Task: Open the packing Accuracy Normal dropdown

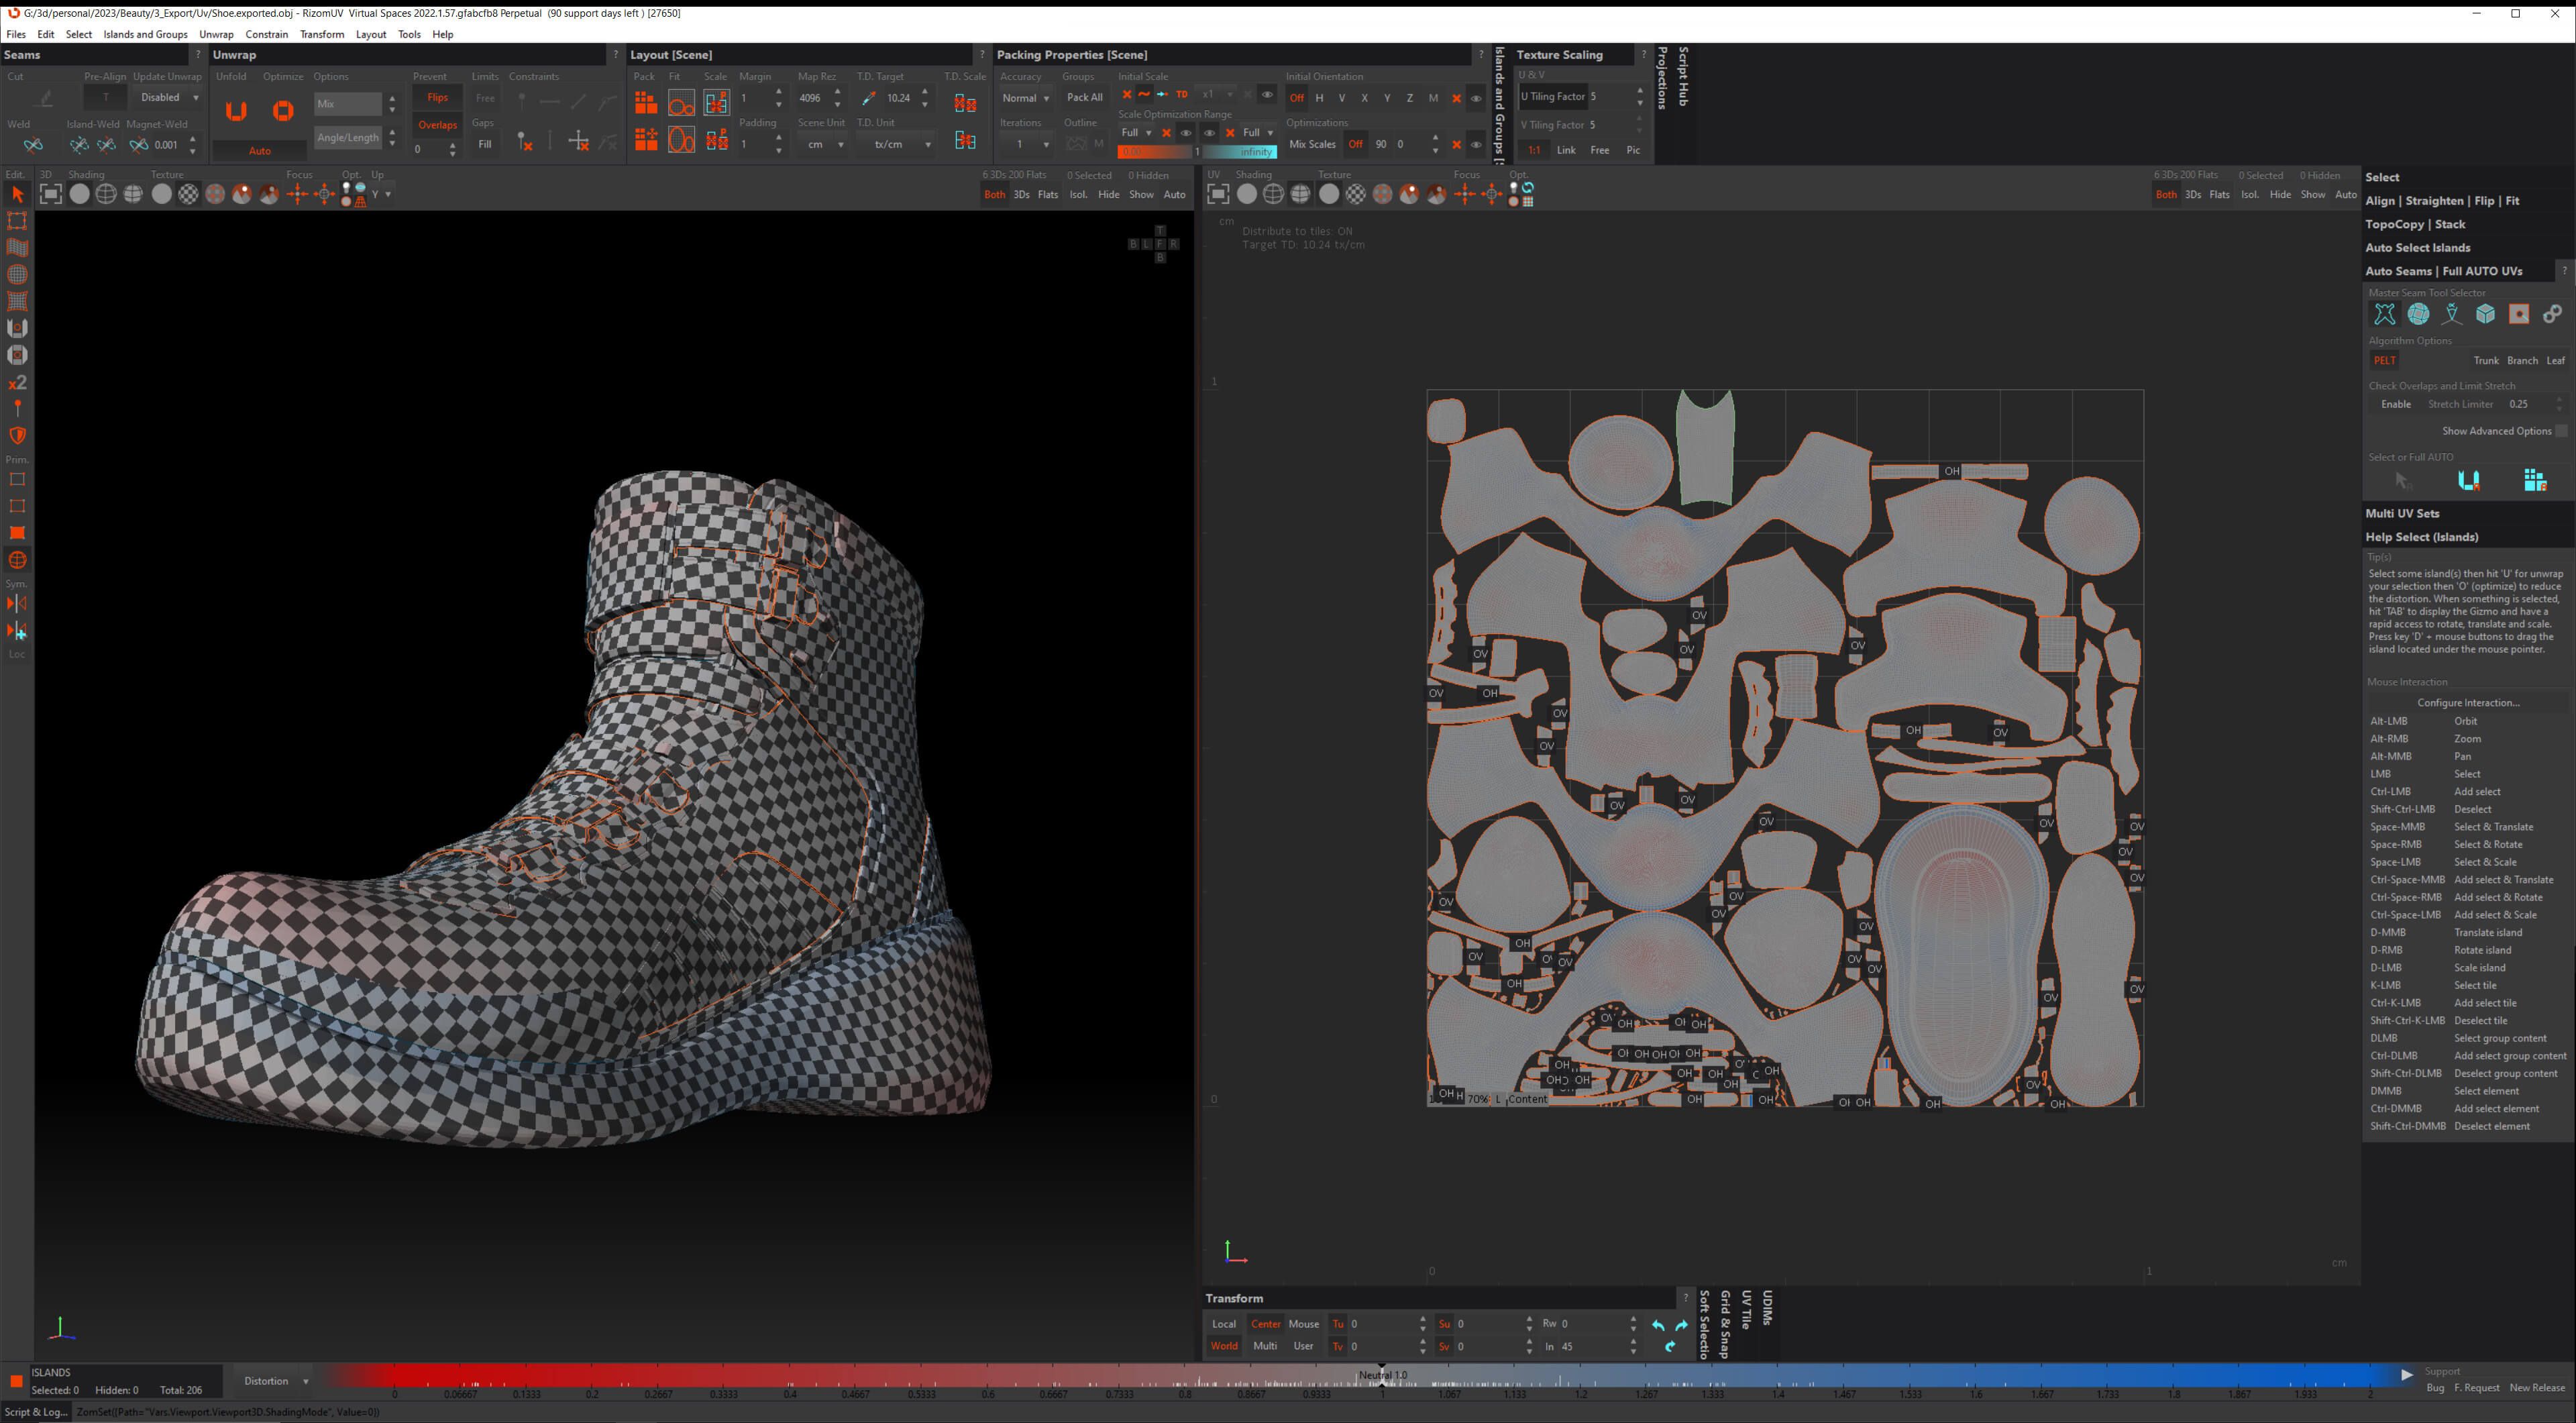Action: 1025,98
